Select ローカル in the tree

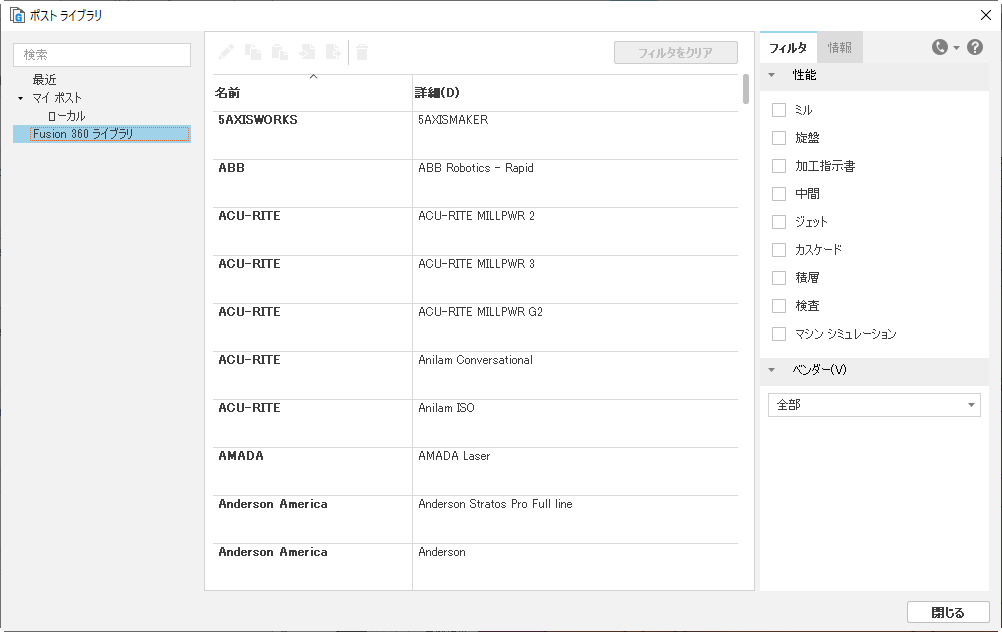tap(66, 116)
